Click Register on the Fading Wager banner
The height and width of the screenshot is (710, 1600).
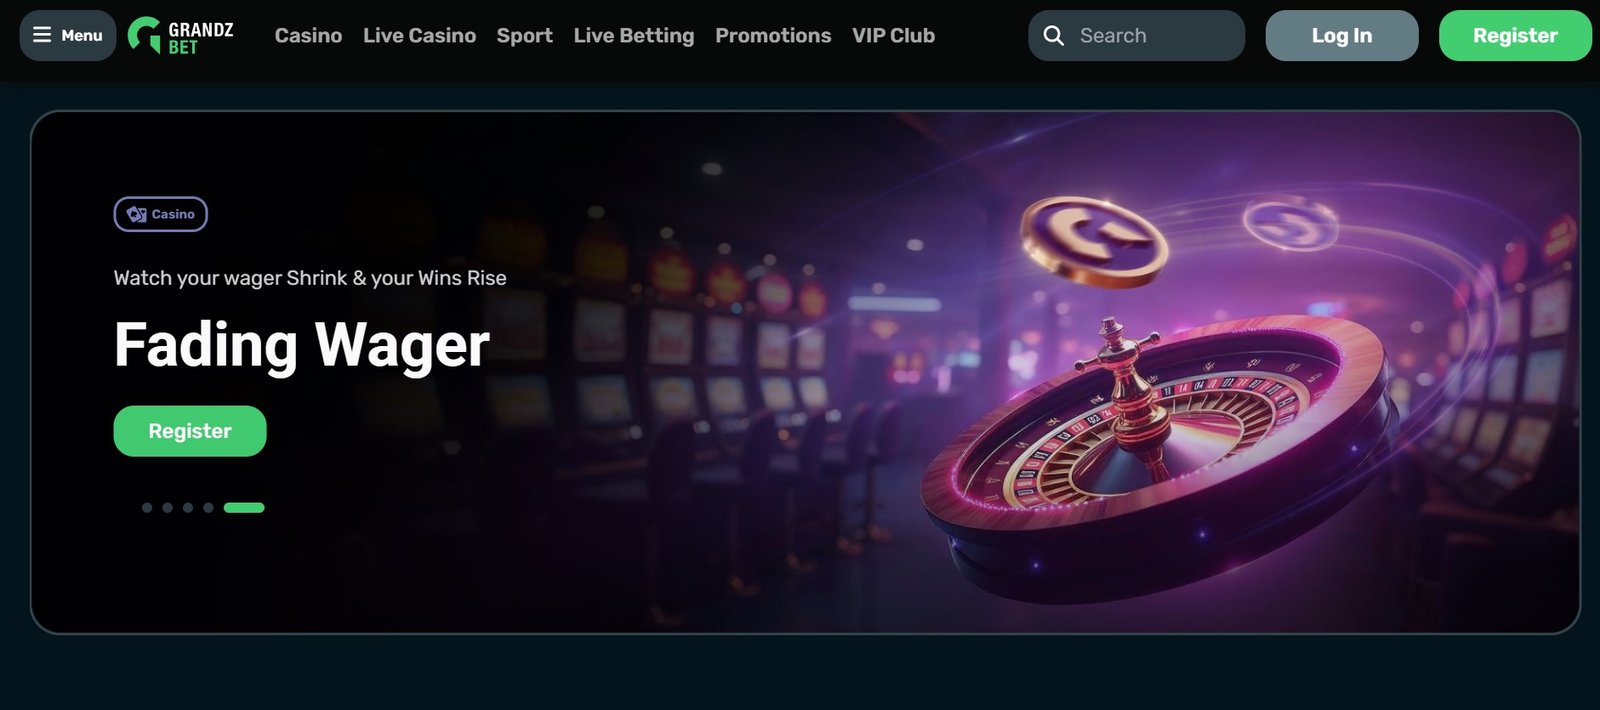[x=190, y=431]
